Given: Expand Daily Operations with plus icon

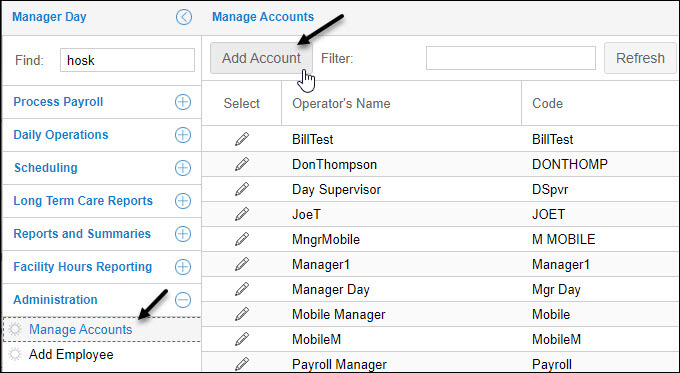Looking at the screenshot, I should (x=183, y=135).
